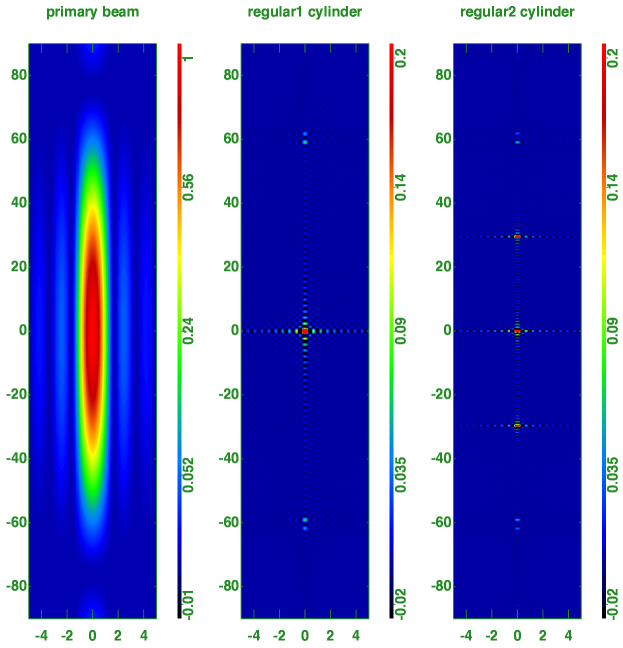The image size is (623, 648).
Task: Click y-axis label -20 on regular2 cylinder plot
Action: click(x=441, y=394)
